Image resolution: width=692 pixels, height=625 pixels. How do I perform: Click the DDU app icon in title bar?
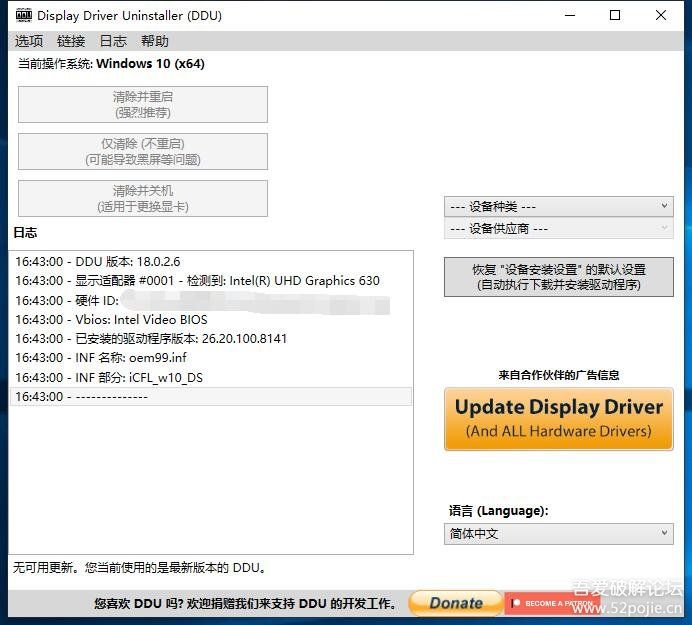(24, 15)
